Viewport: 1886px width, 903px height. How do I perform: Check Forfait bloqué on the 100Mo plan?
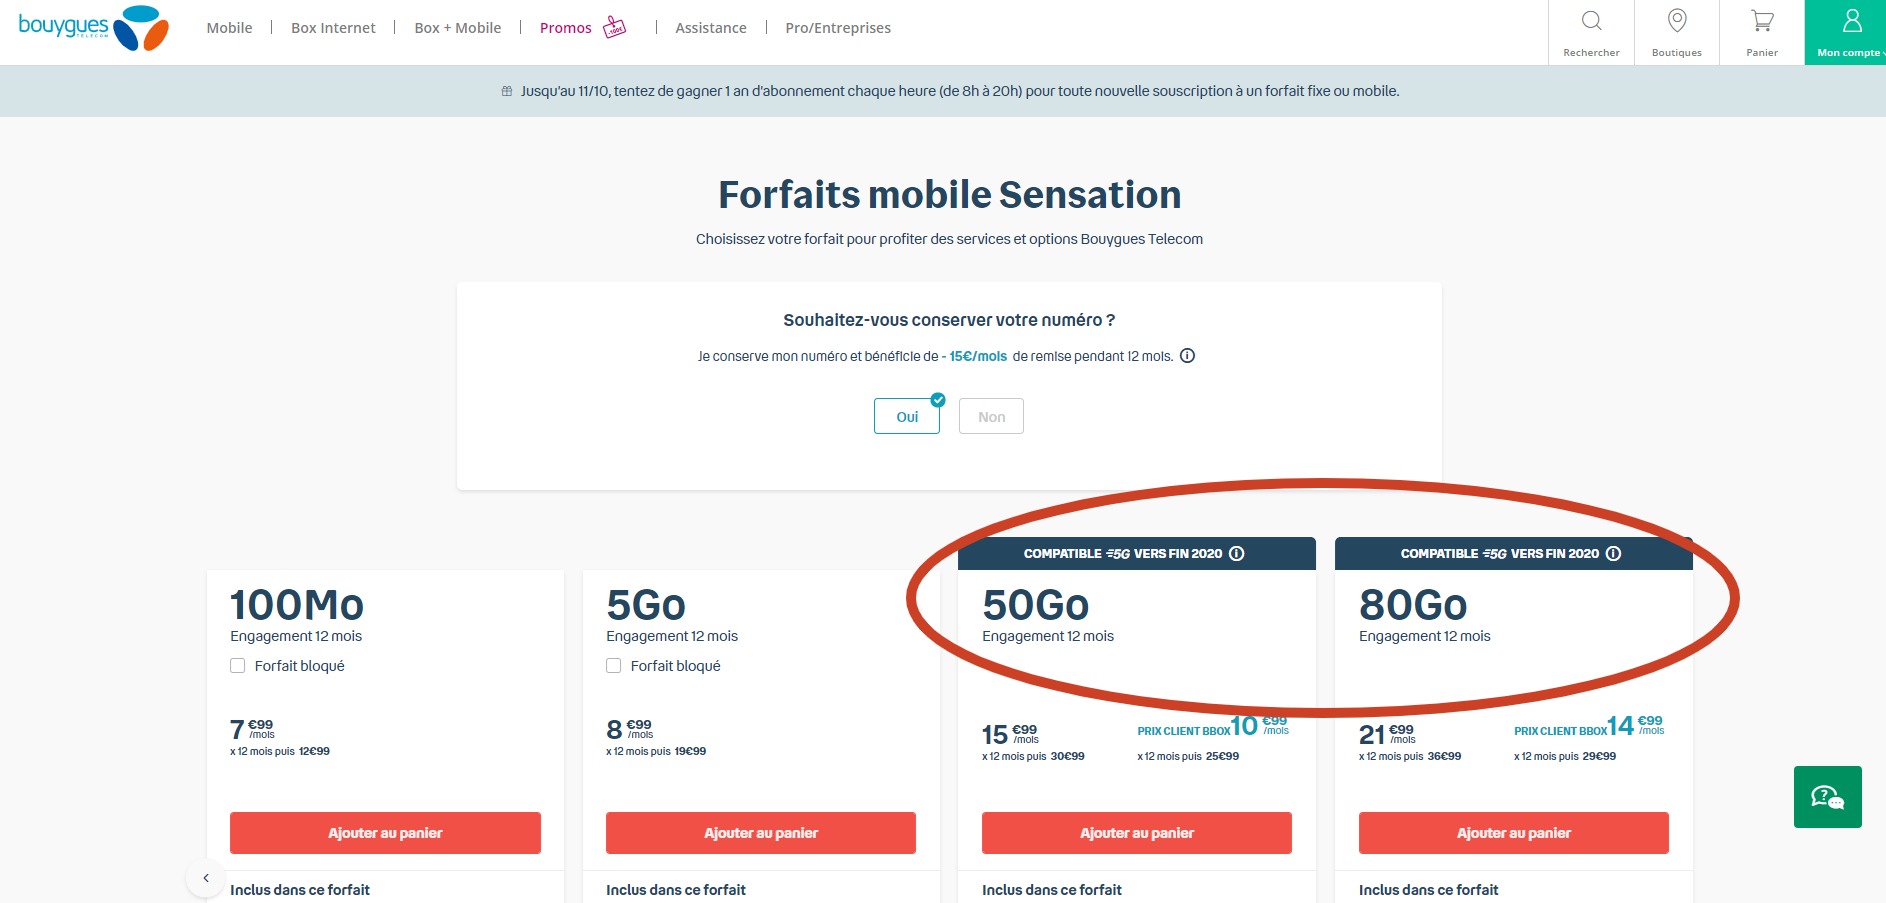(x=238, y=664)
